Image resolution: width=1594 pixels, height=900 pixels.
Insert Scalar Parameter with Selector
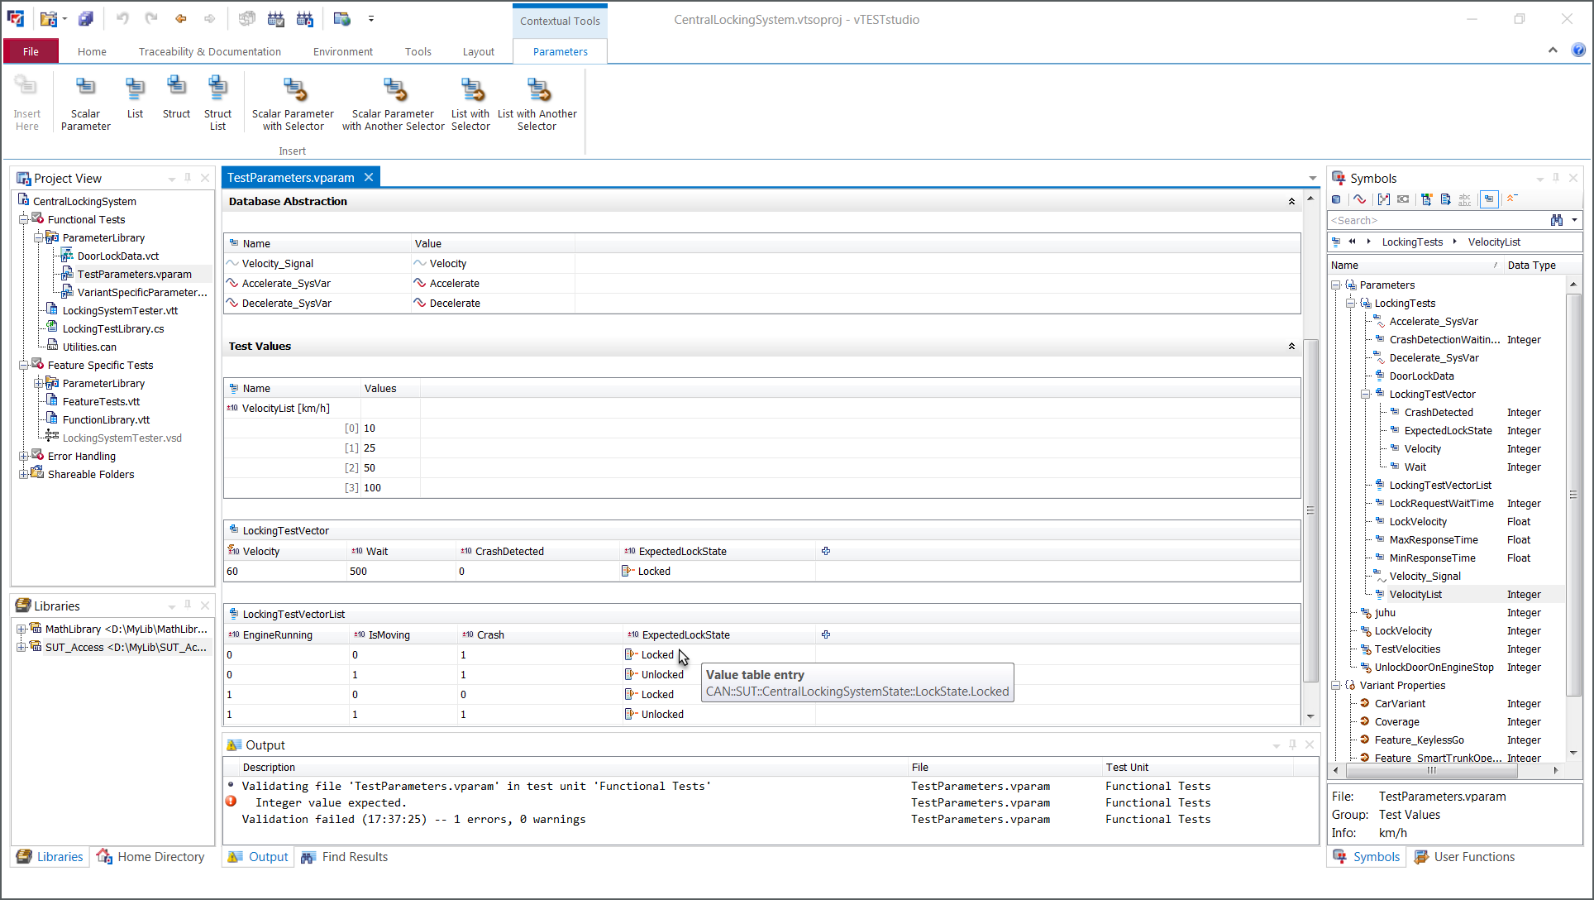(293, 103)
